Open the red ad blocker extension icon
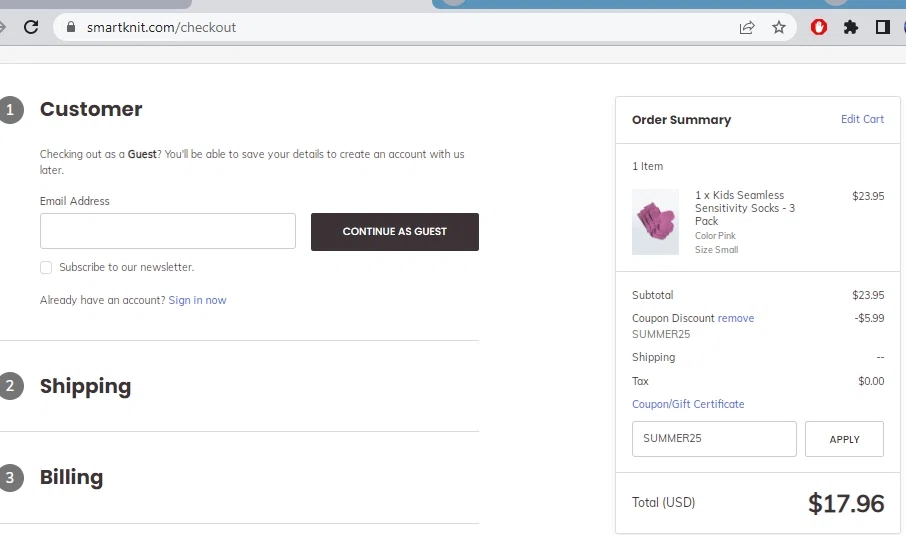The width and height of the screenshot is (906, 535). [819, 27]
